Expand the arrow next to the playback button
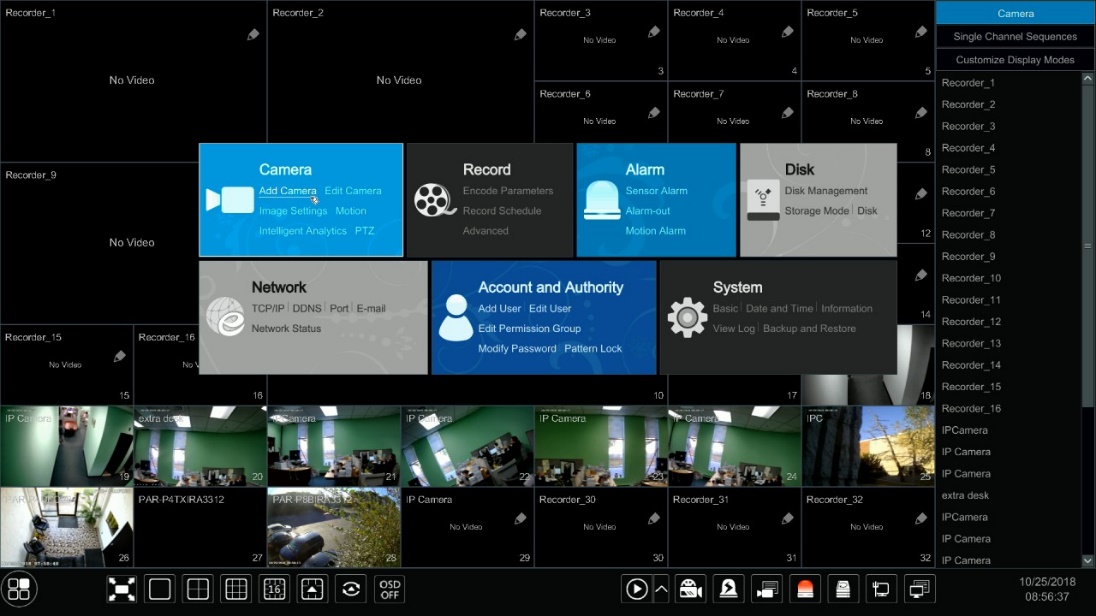The width and height of the screenshot is (1096, 616). [661, 589]
